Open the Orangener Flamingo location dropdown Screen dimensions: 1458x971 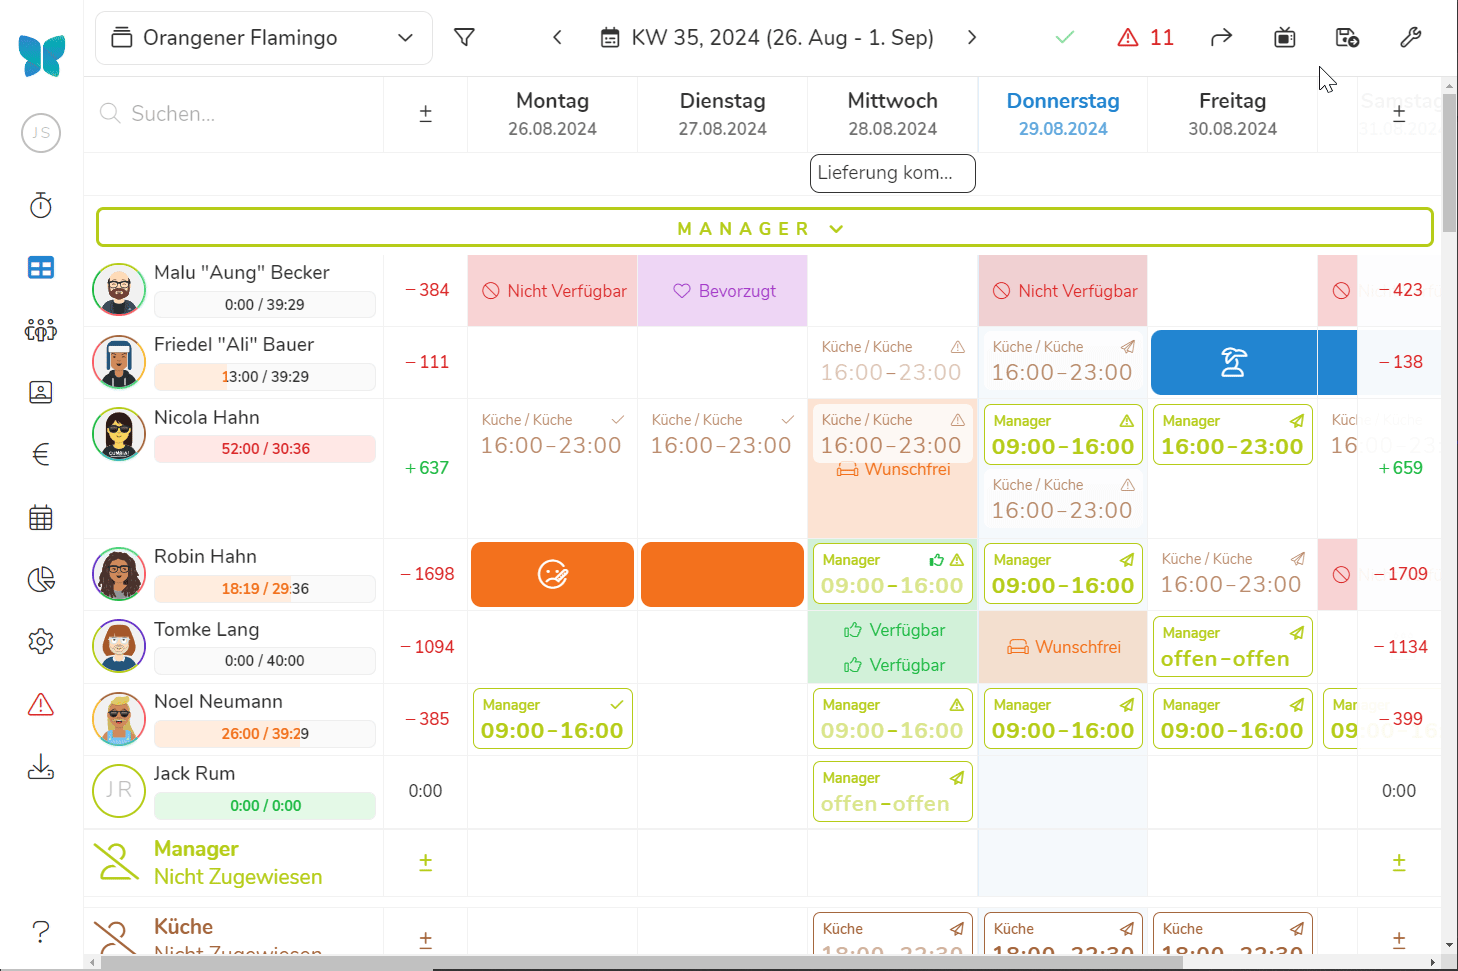pos(264,38)
